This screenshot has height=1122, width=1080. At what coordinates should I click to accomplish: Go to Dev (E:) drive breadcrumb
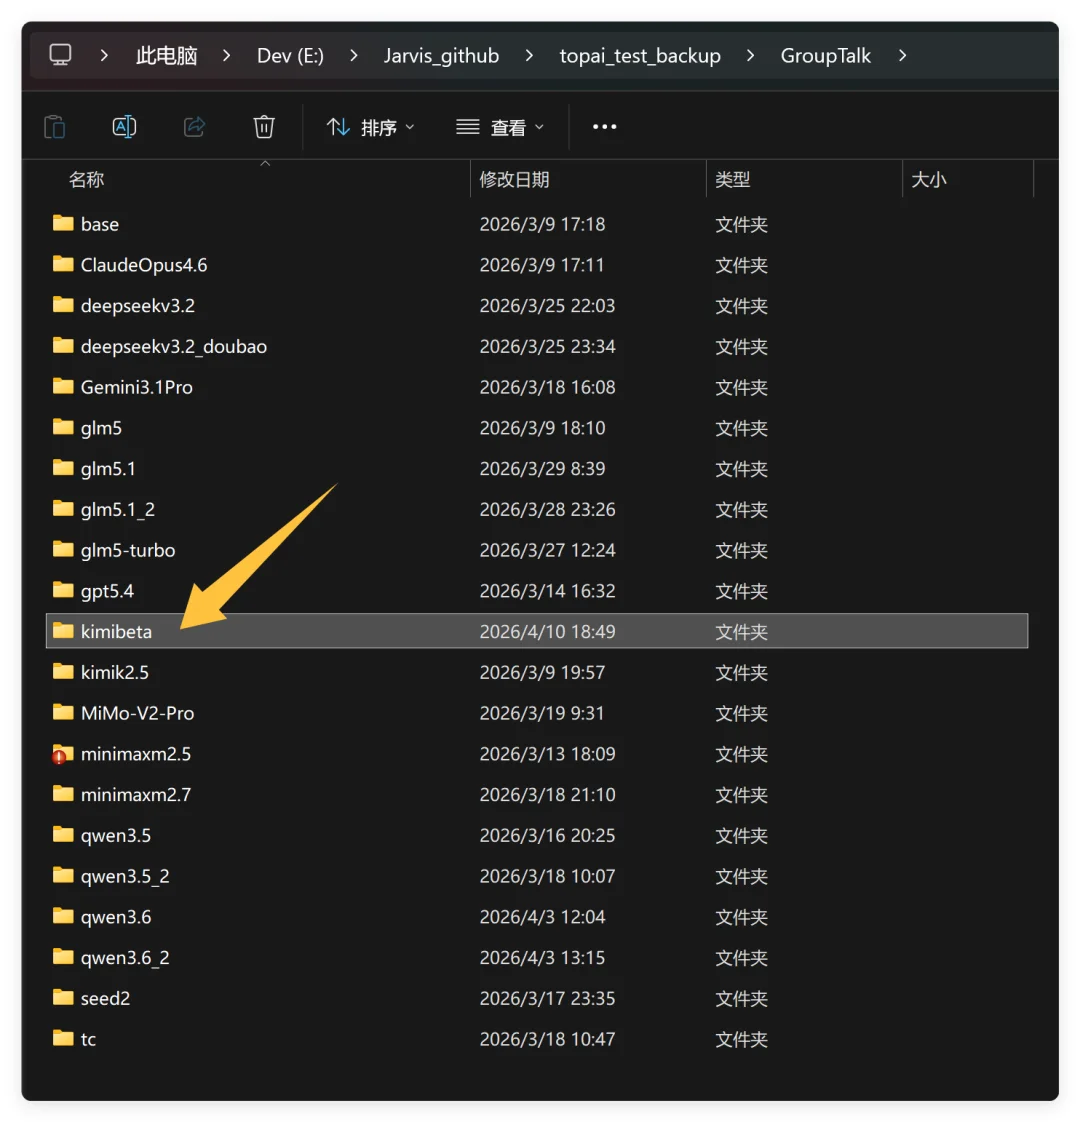click(x=290, y=56)
